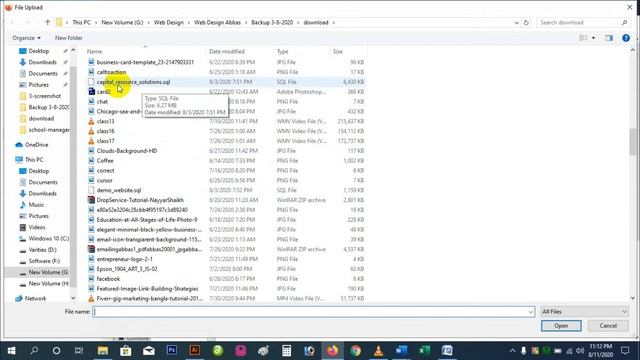Click the Open button

click(561, 326)
